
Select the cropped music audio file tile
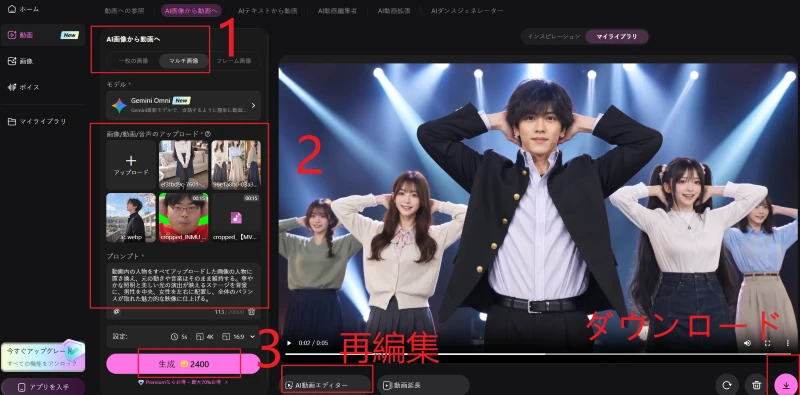pyautogui.click(x=236, y=217)
